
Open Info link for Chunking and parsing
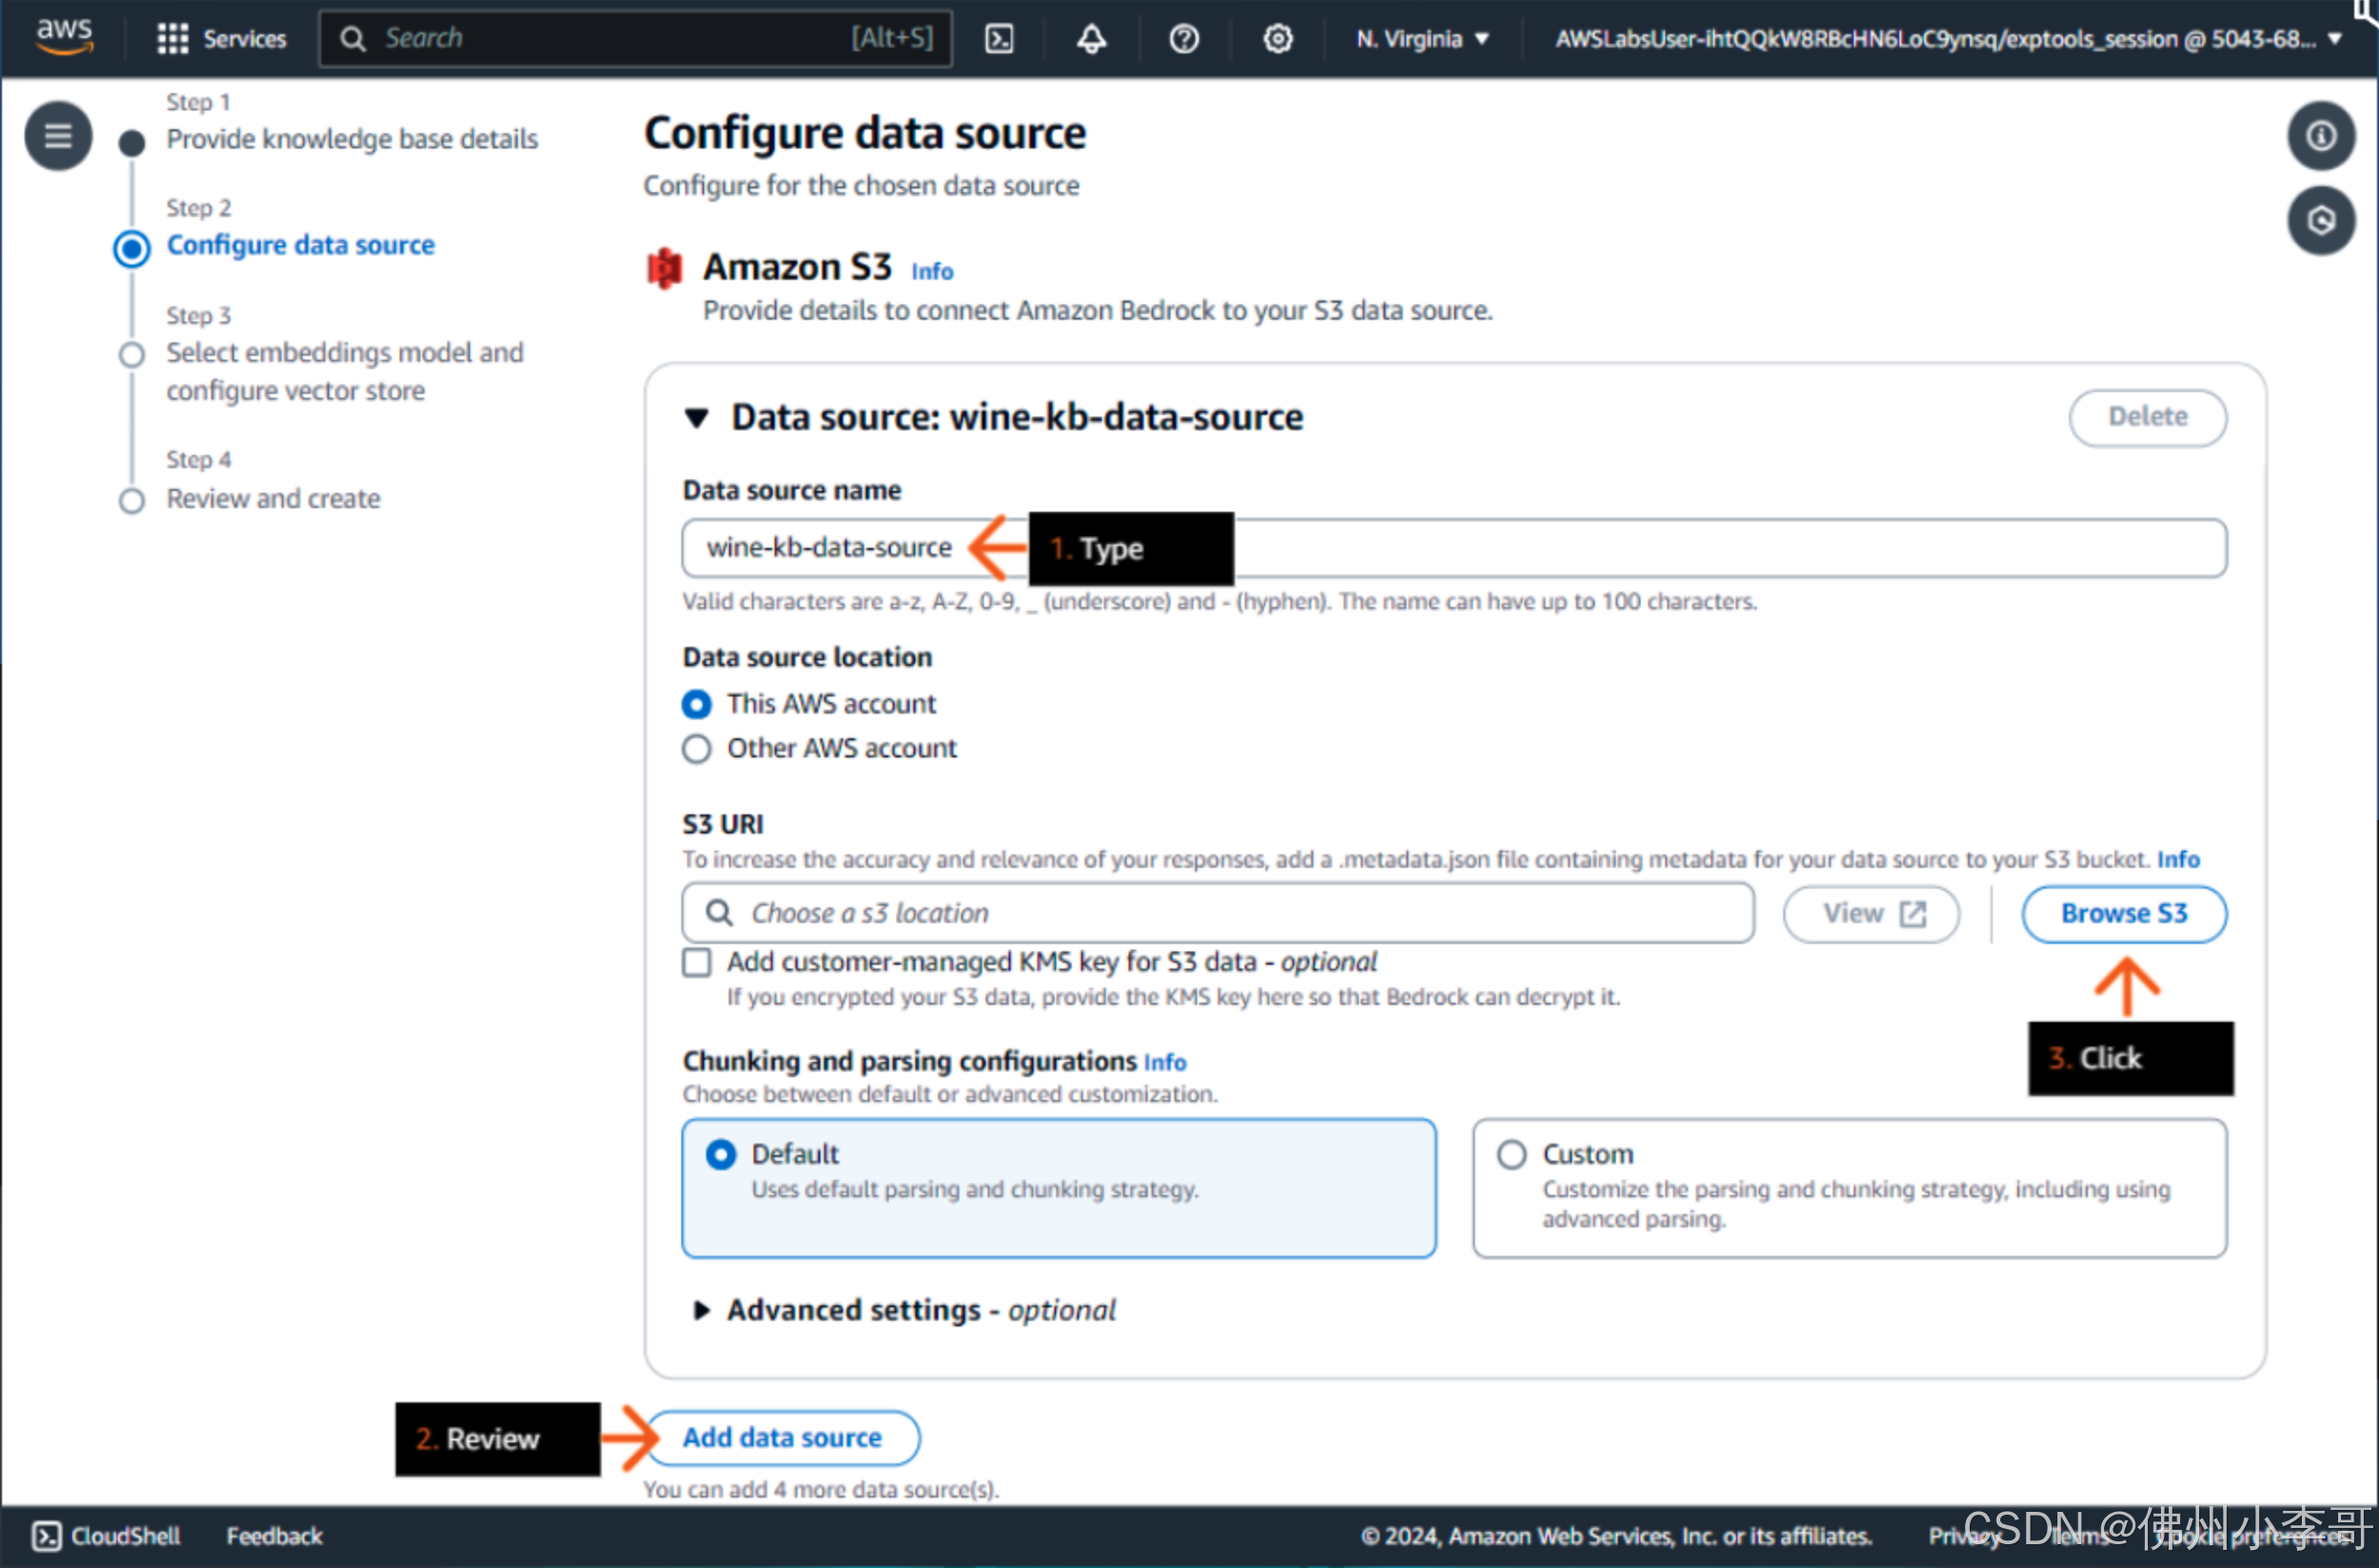pyautogui.click(x=1165, y=1062)
